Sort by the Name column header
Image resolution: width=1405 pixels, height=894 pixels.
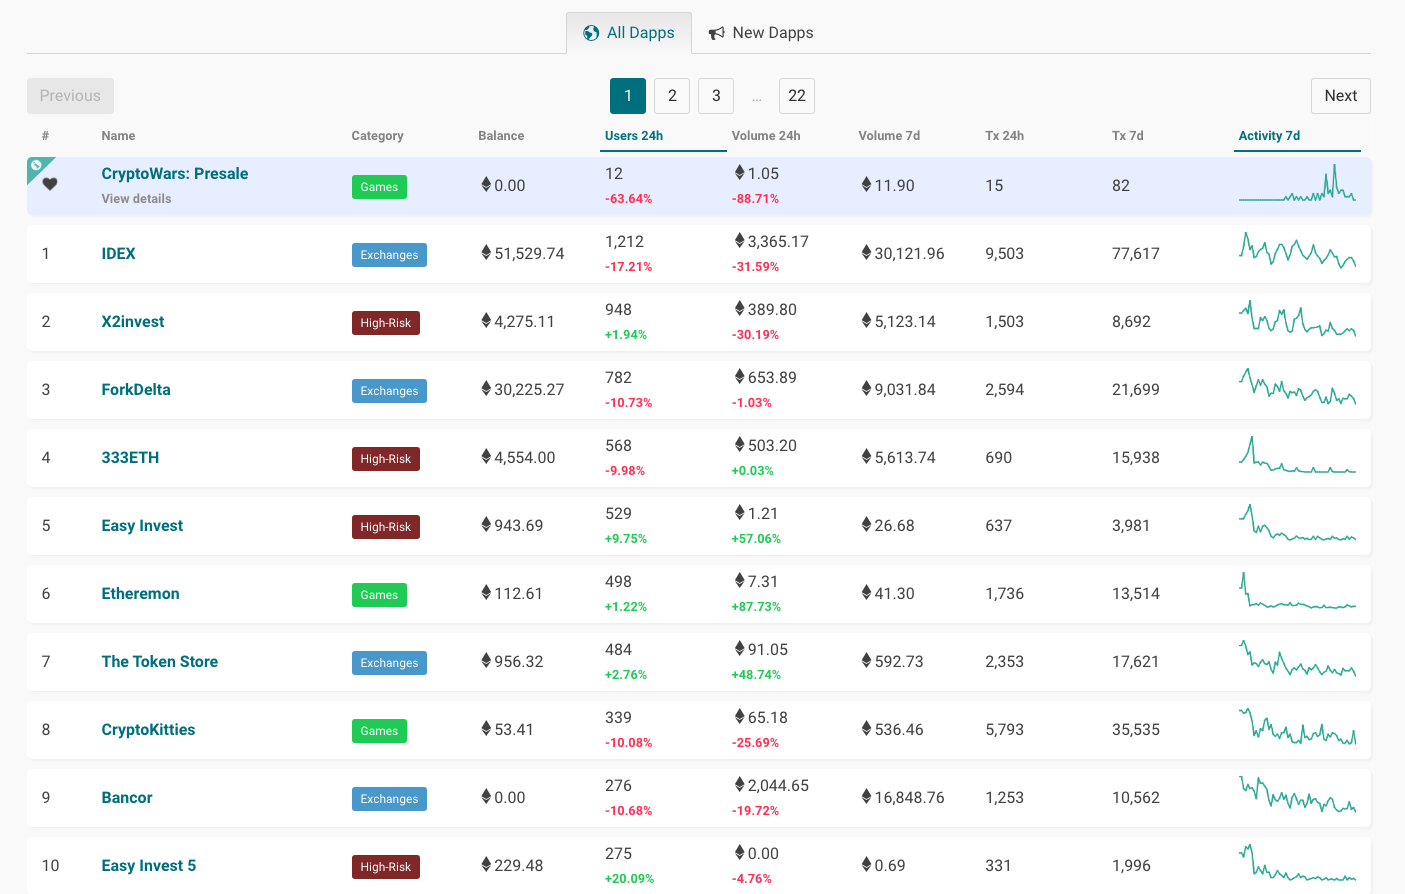click(x=118, y=136)
